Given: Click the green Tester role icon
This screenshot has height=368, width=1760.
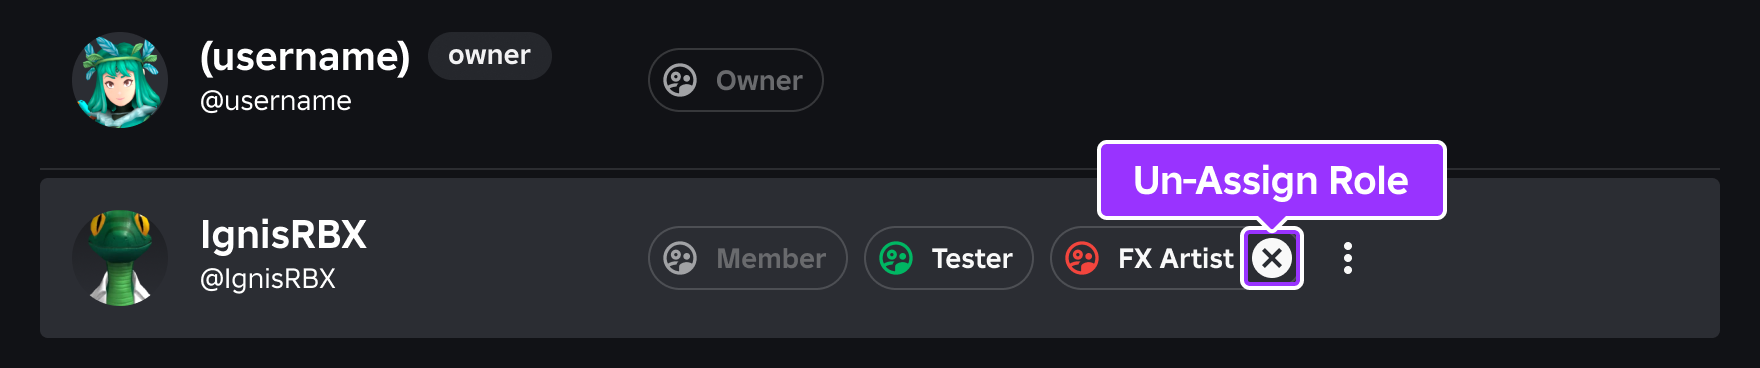Looking at the screenshot, I should [x=896, y=258].
